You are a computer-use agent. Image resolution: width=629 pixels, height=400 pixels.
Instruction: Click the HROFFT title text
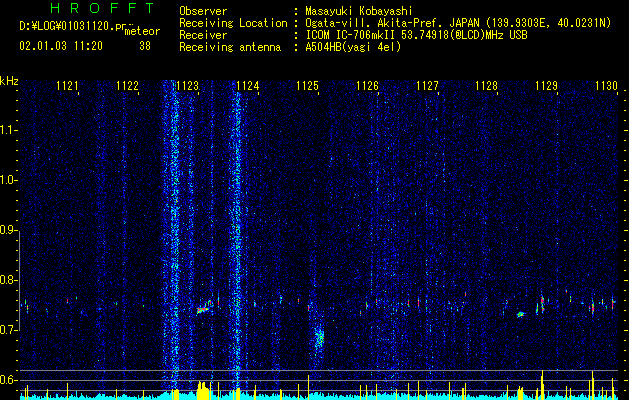102,8
